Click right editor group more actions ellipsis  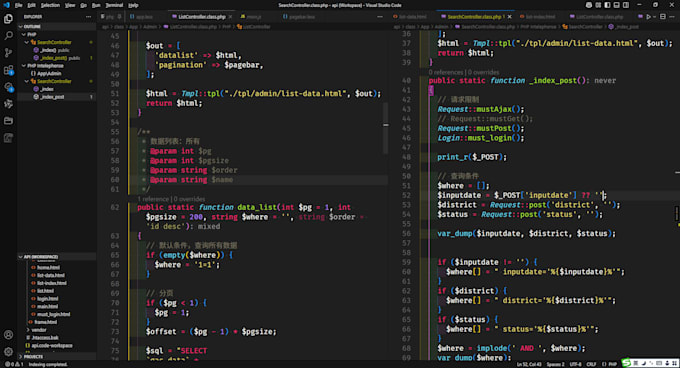(672, 17)
